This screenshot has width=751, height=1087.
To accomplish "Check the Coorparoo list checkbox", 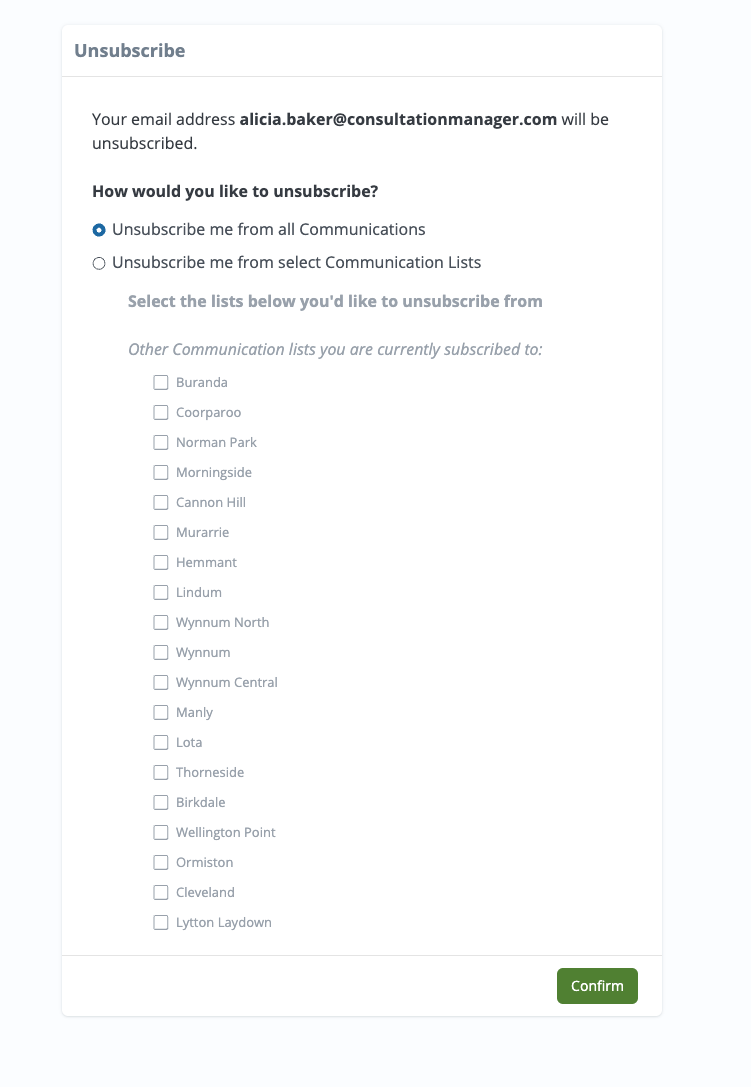I will [161, 412].
